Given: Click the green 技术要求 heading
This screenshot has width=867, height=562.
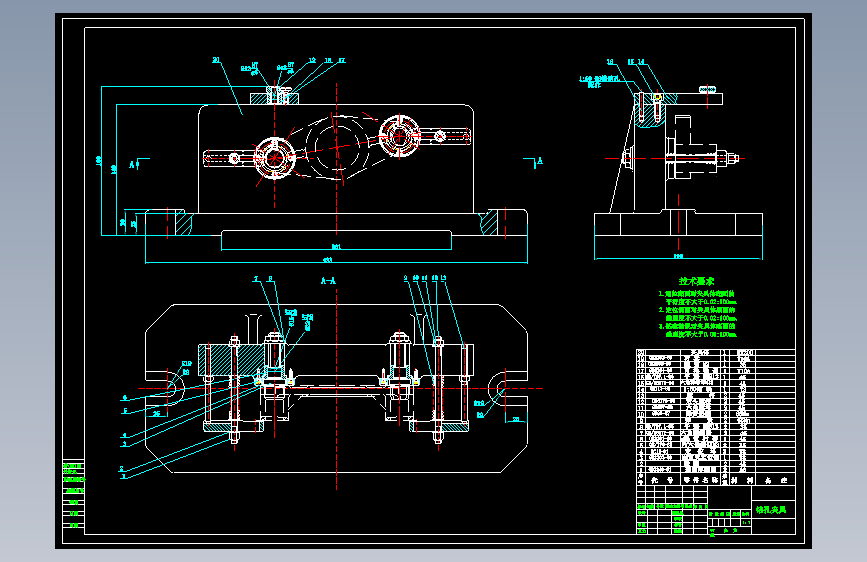Looking at the screenshot, I should click(696, 281).
